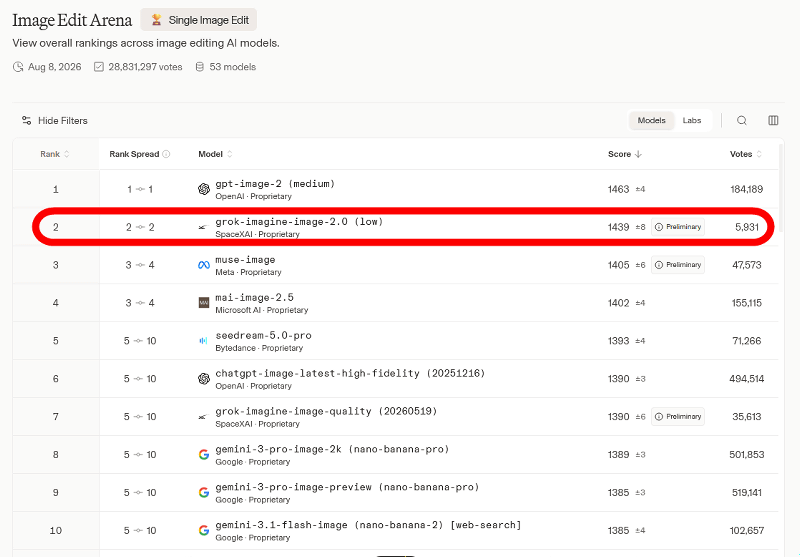Click the '28,831,297 votes' total text
800x557 pixels.
pos(145,67)
